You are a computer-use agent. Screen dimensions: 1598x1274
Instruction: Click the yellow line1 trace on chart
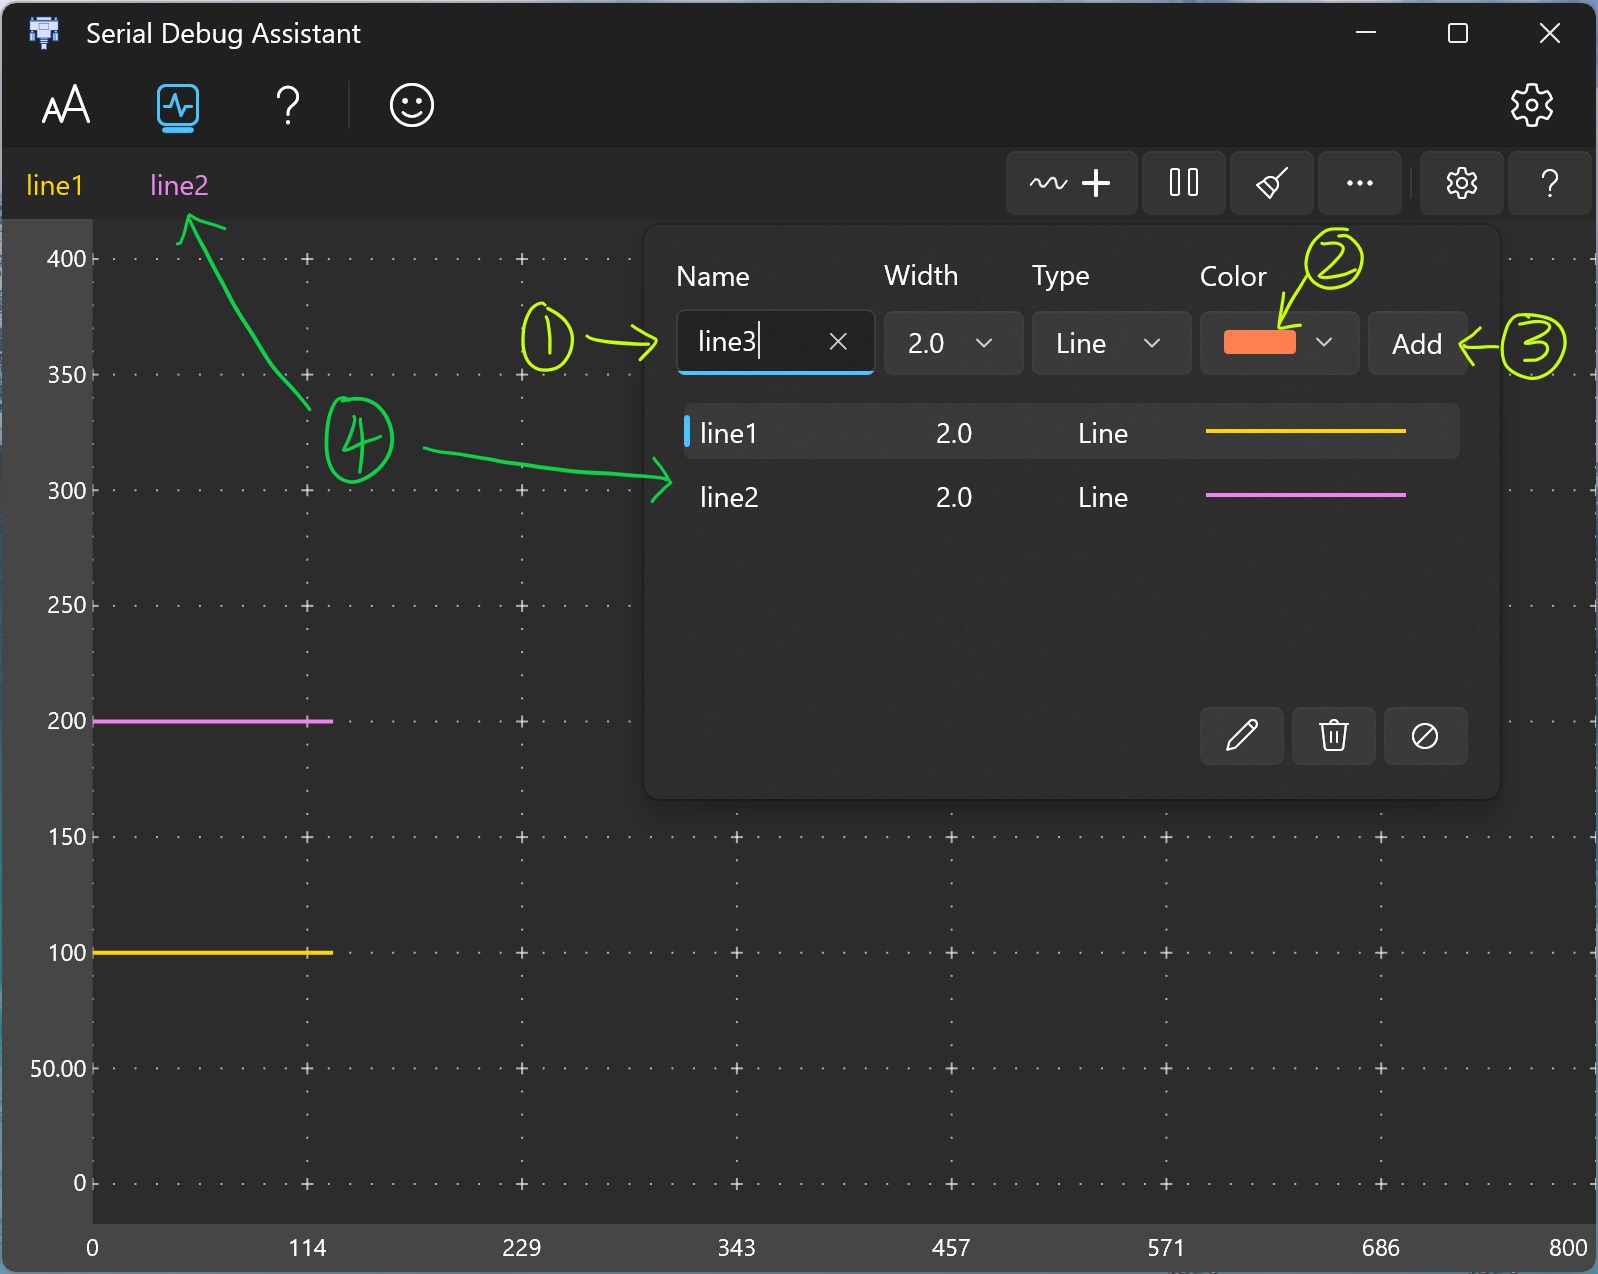click(x=212, y=952)
